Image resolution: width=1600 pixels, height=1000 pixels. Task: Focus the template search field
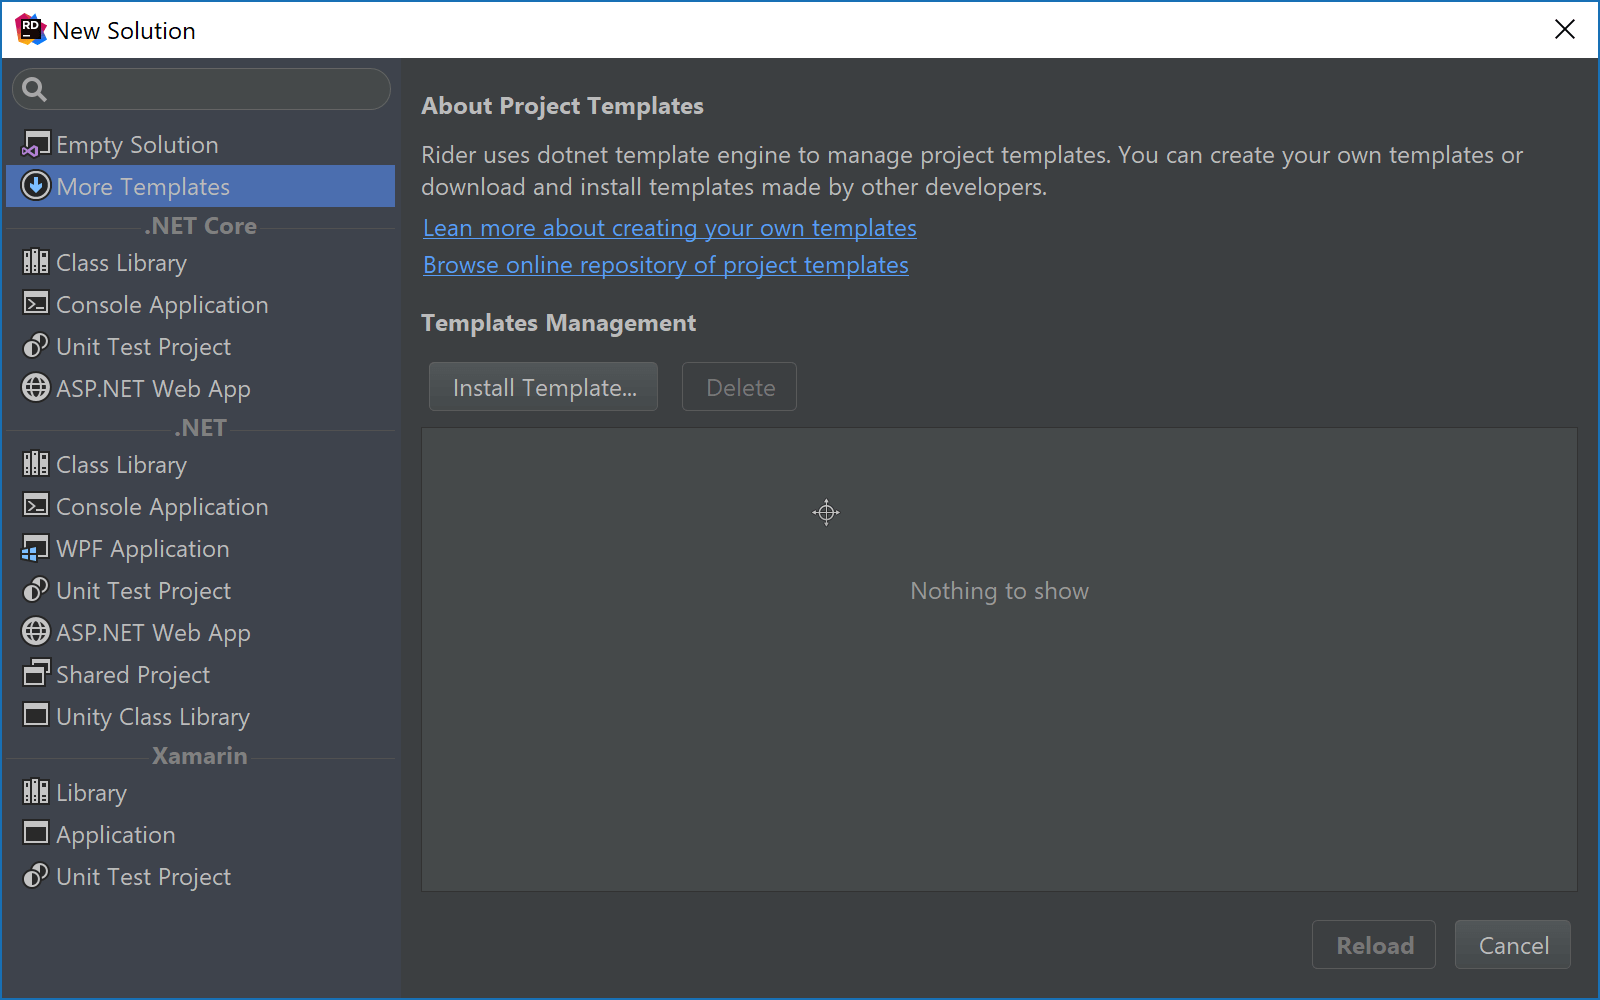201,89
